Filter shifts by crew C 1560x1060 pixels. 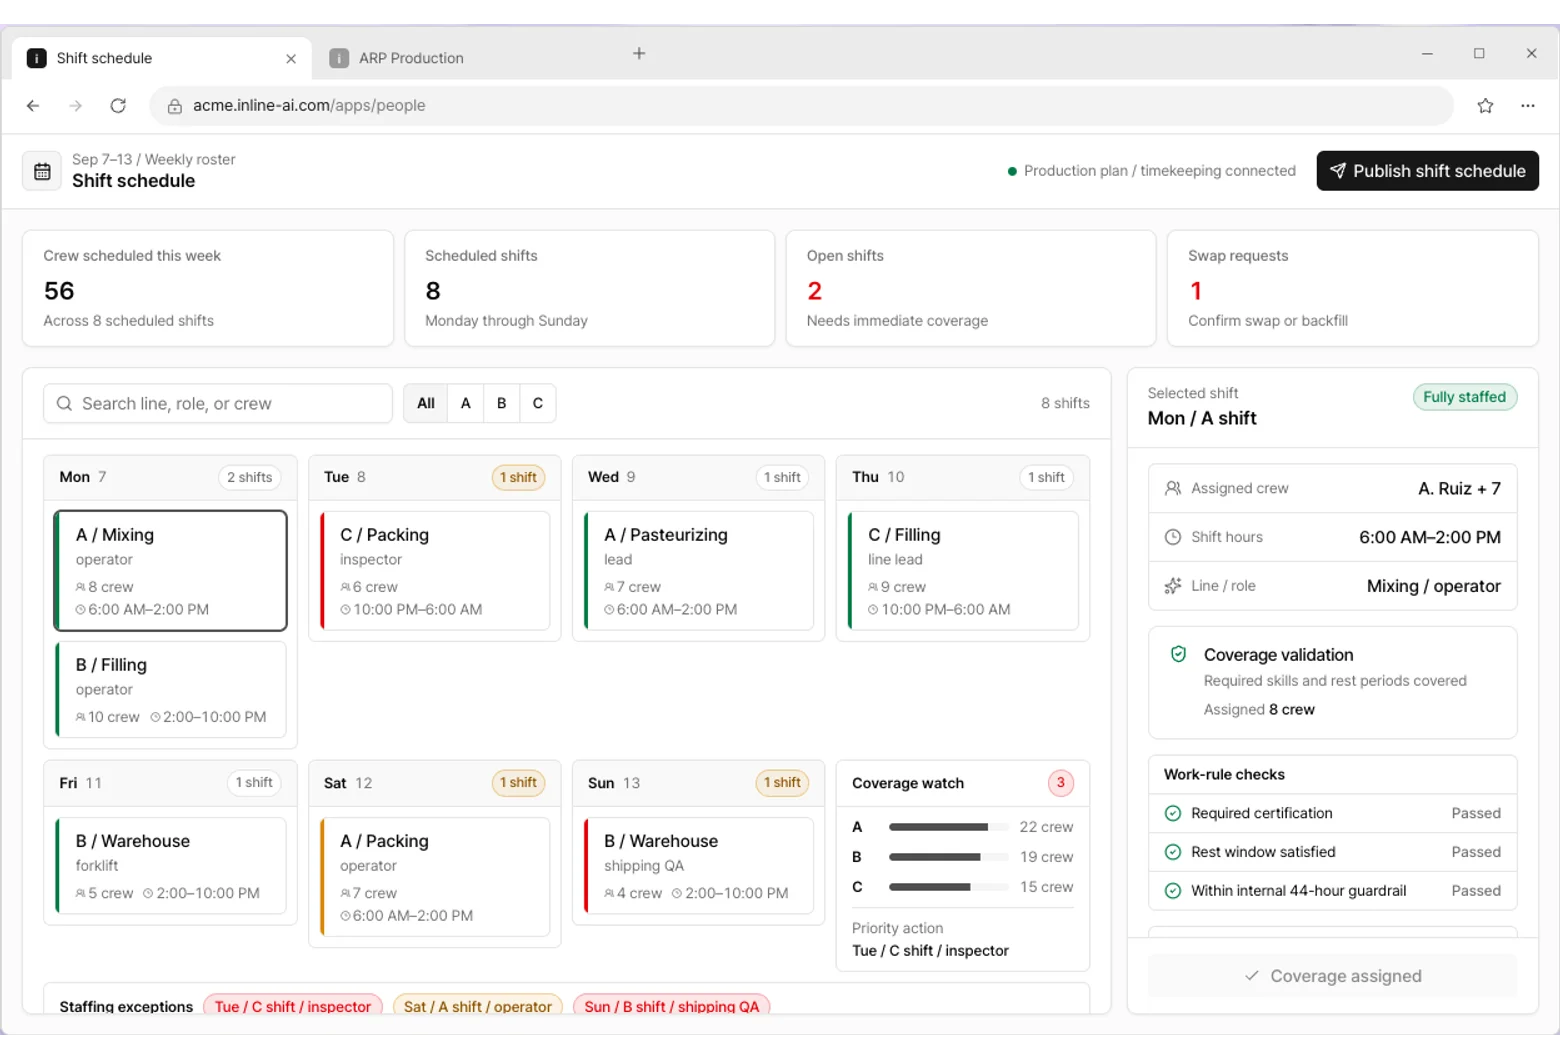(537, 403)
